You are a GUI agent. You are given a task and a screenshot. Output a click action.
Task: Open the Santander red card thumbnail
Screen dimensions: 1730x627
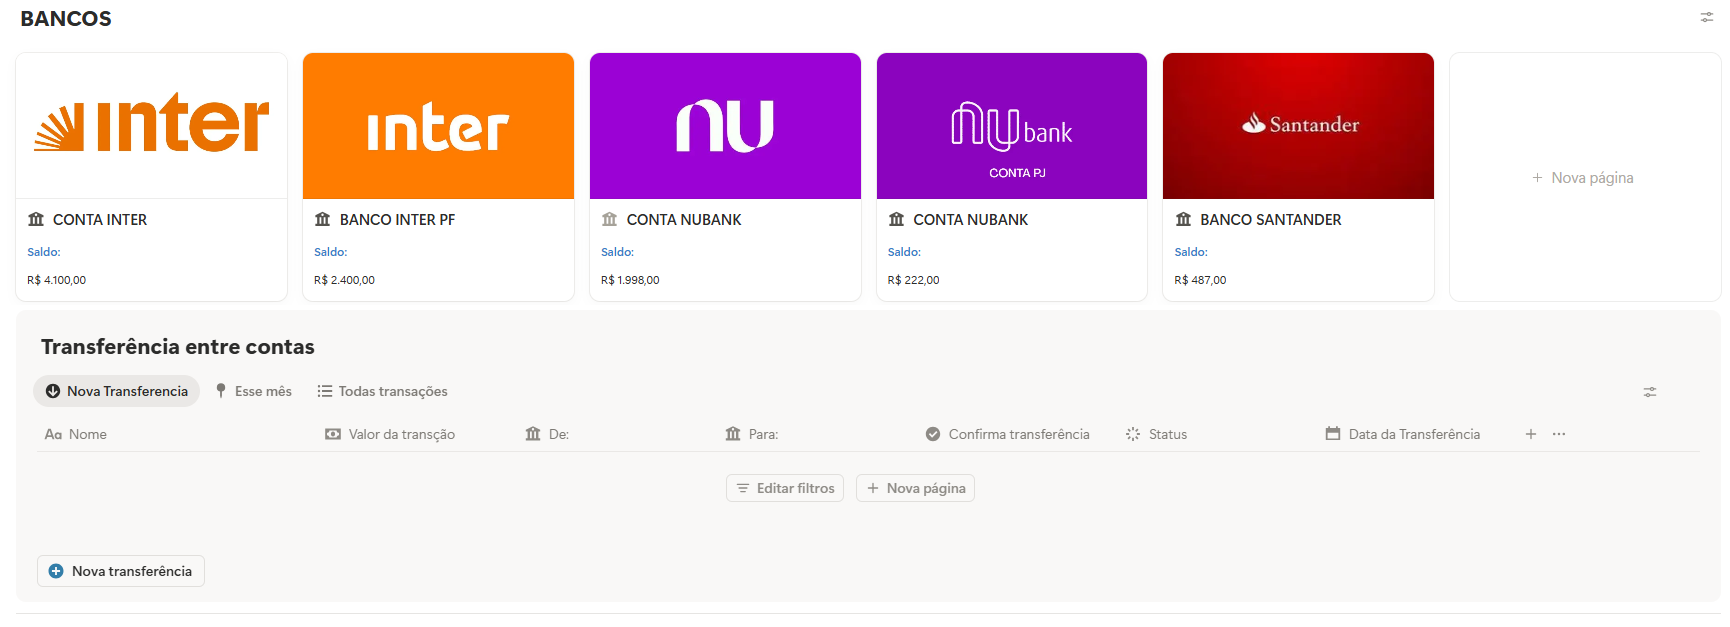click(x=1298, y=126)
